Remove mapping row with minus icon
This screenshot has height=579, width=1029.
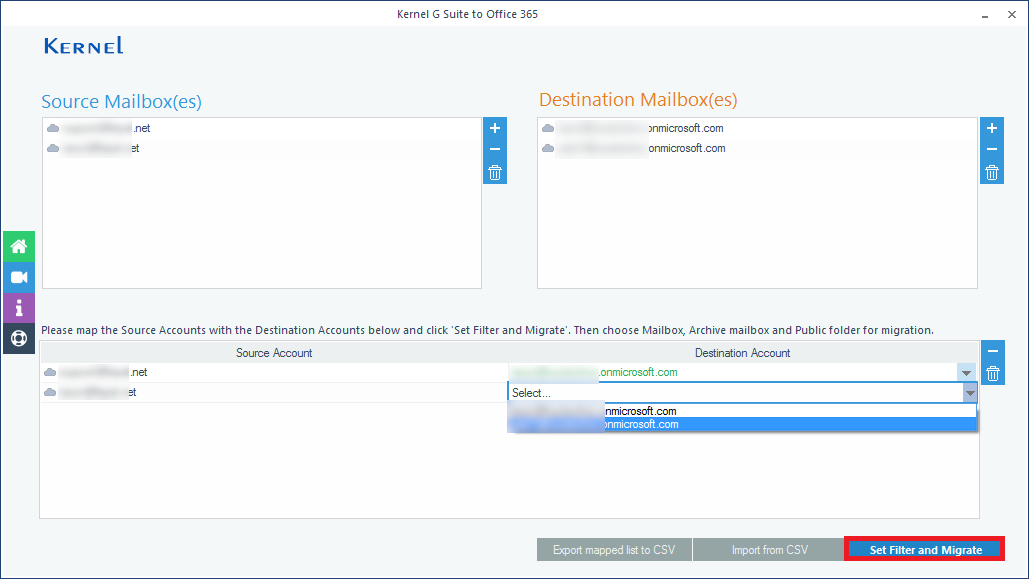click(993, 351)
